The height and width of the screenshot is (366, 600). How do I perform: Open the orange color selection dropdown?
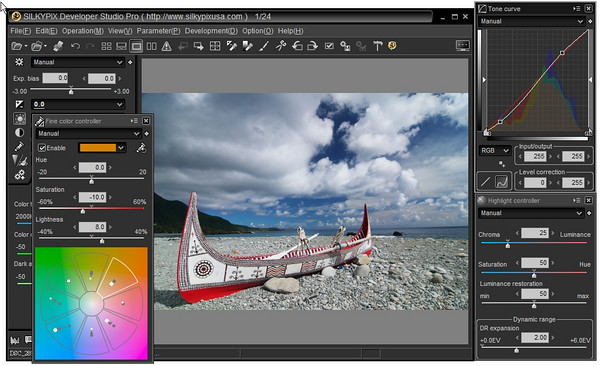tap(121, 148)
